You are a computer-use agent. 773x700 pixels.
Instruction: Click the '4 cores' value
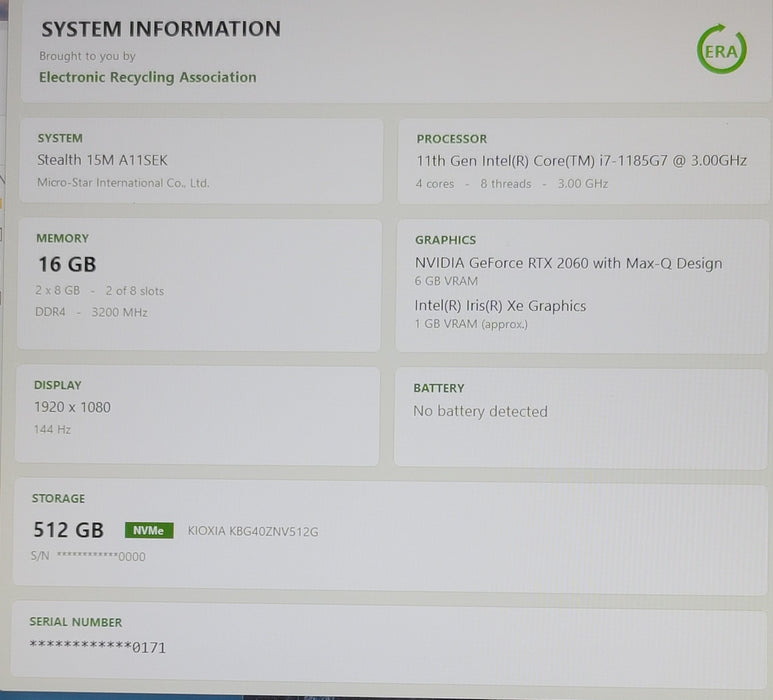tap(435, 184)
